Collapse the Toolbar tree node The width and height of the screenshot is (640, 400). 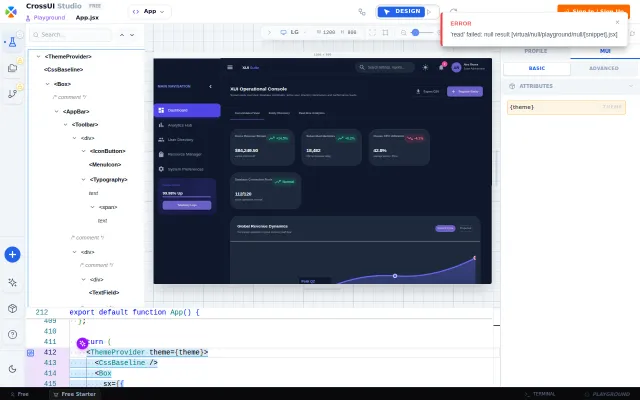point(65,124)
